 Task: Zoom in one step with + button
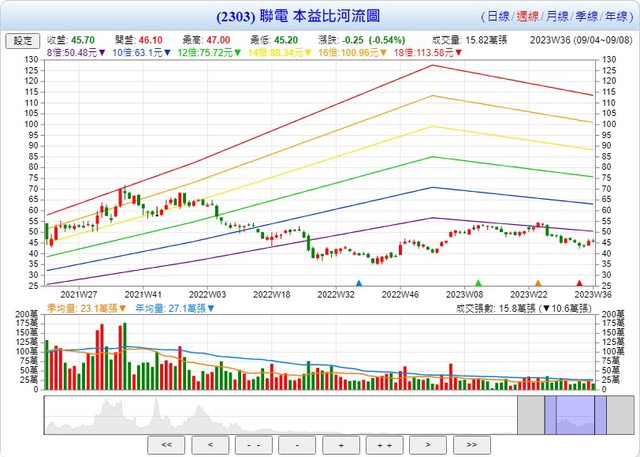point(340,442)
